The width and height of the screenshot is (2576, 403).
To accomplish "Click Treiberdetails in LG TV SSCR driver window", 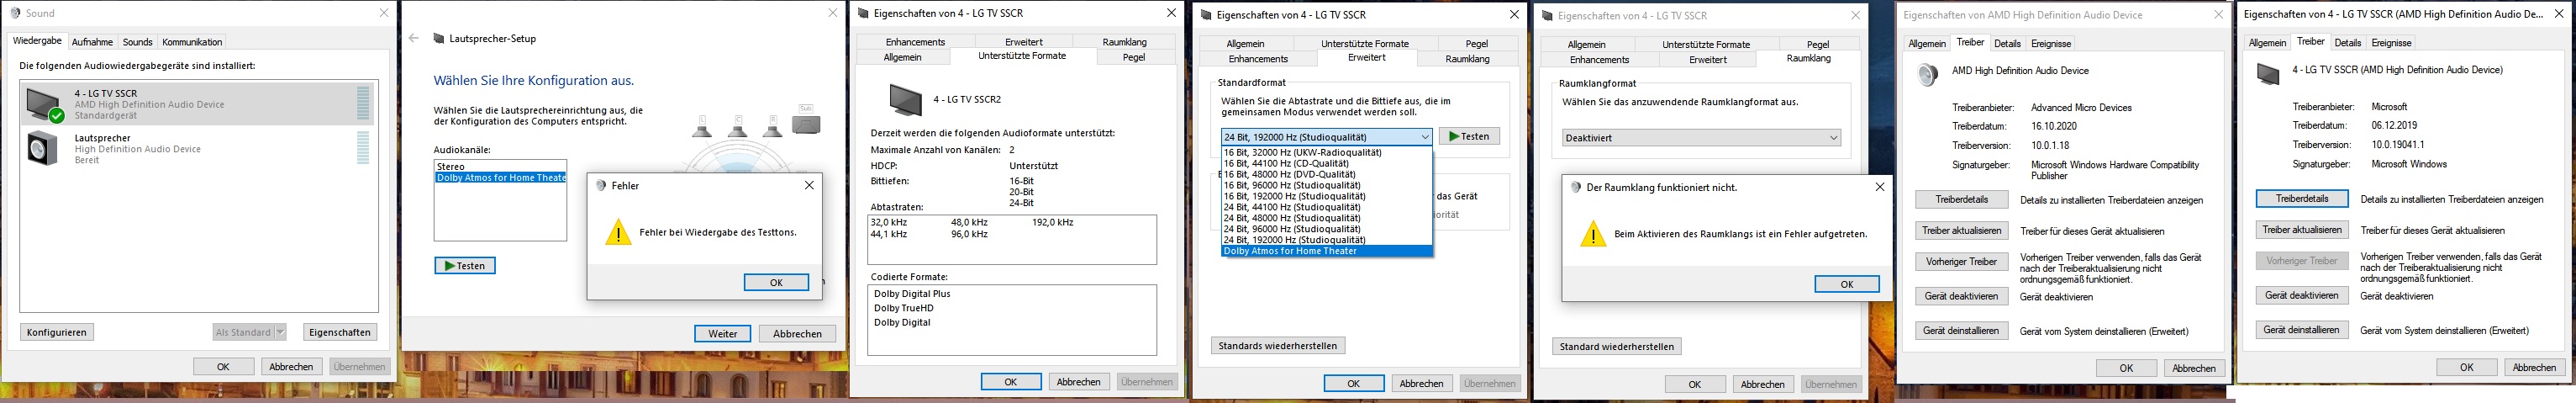I will pos(2302,199).
